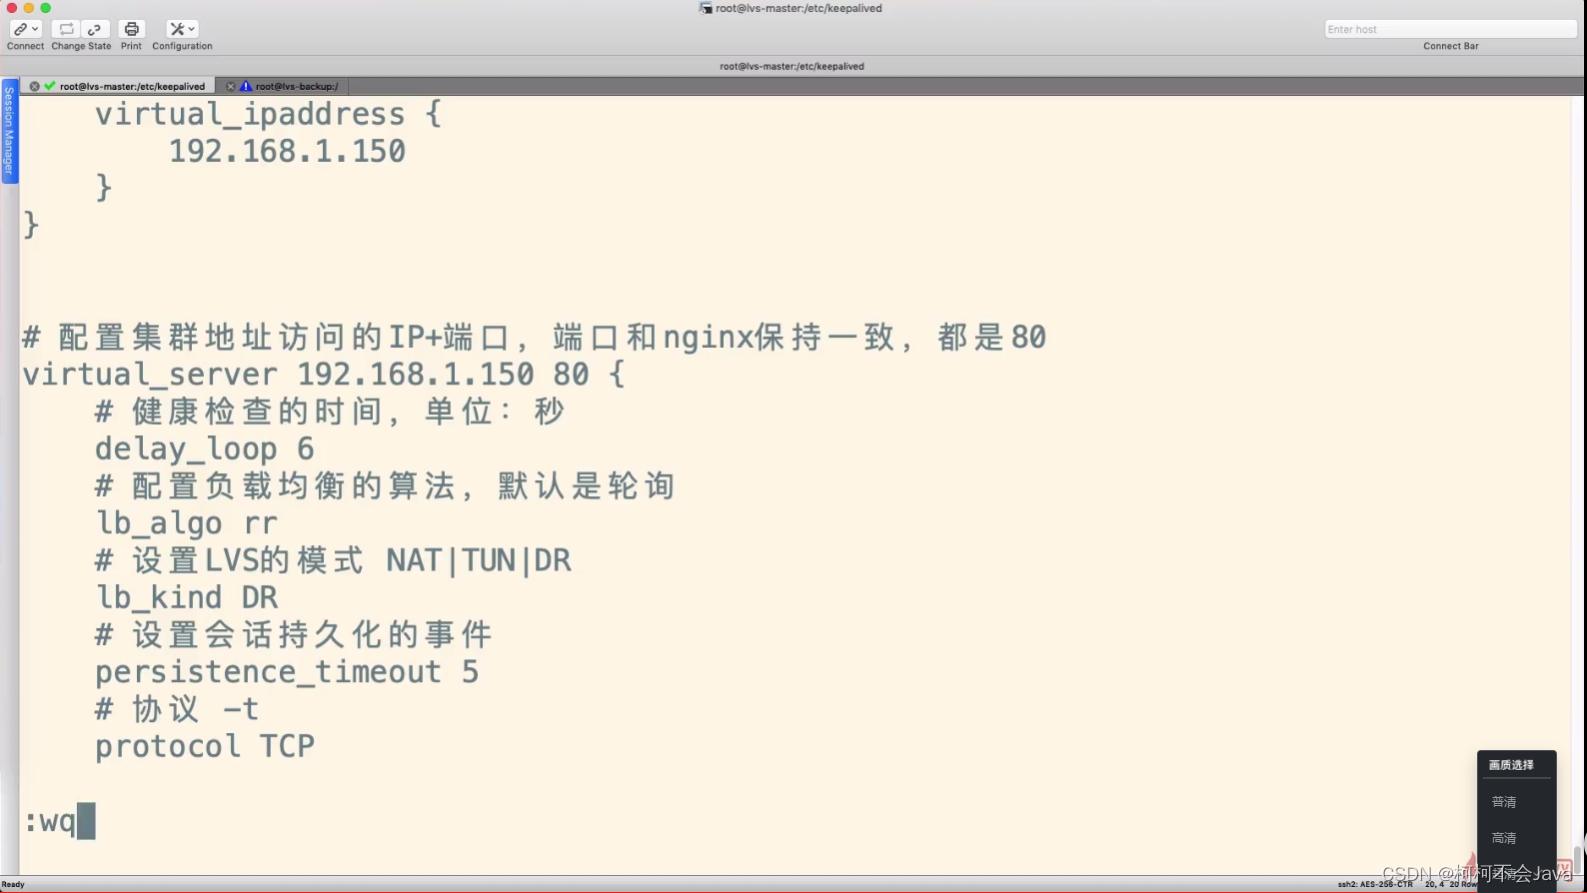Switch to the root@lvs-backup:/ session tab
Image resolution: width=1587 pixels, height=893 pixels.
click(x=296, y=86)
